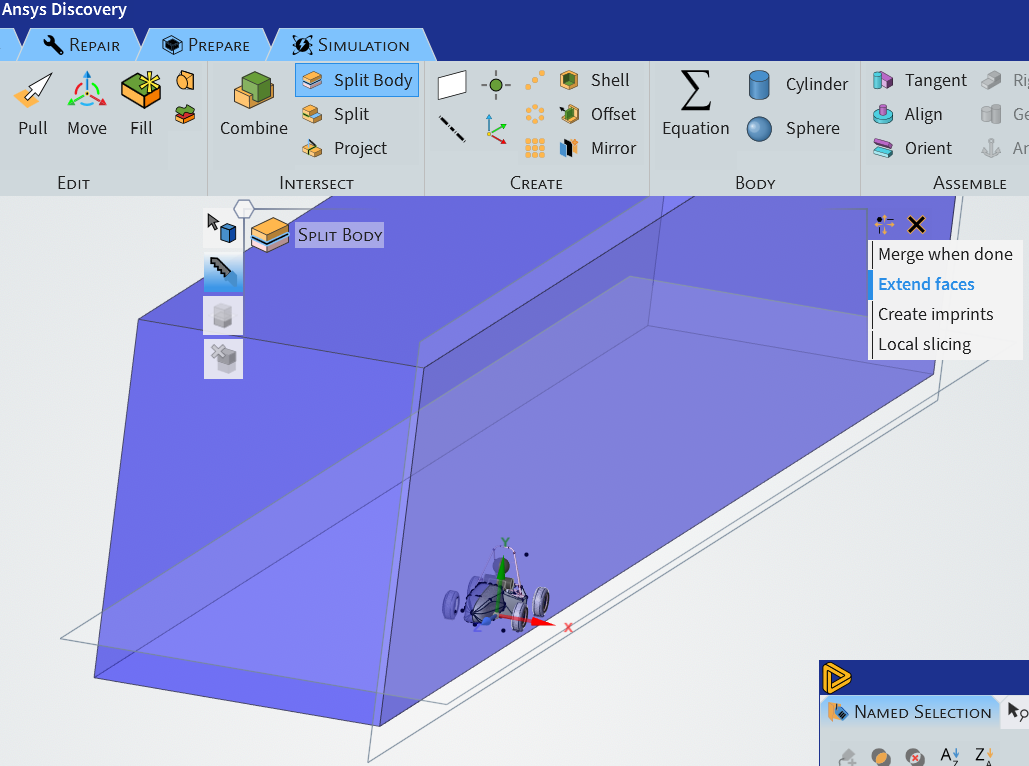The image size is (1029, 766).
Task: Click the grayed remove-regions cube tool guide
Action: (x=223, y=358)
